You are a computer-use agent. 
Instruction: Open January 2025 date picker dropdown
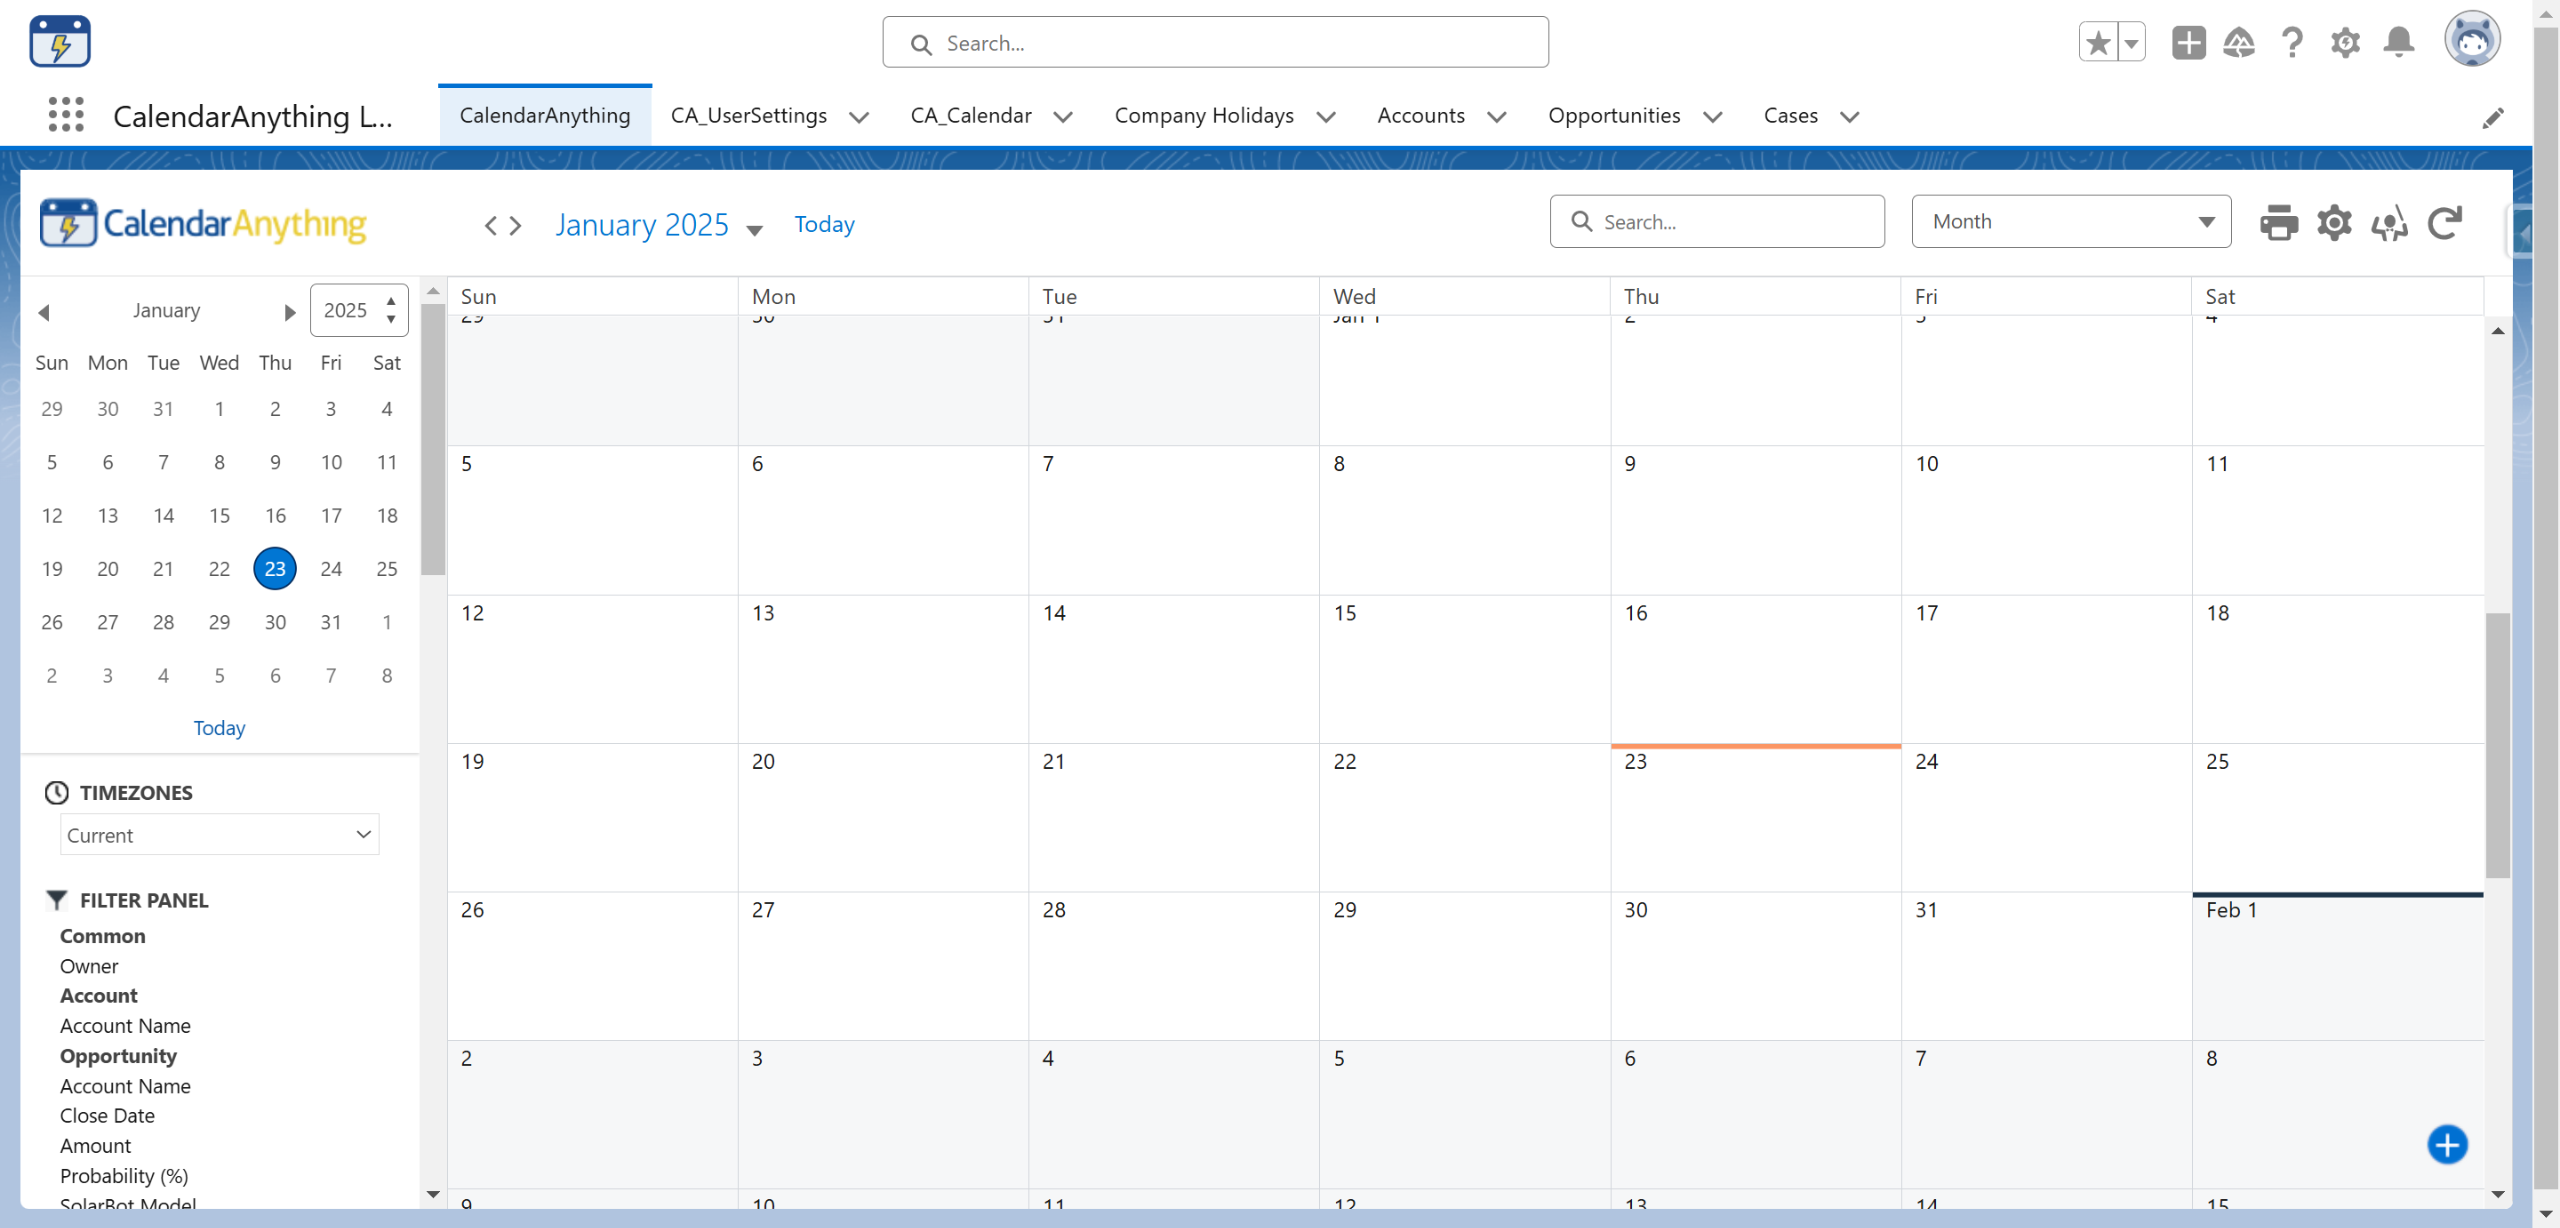click(754, 230)
